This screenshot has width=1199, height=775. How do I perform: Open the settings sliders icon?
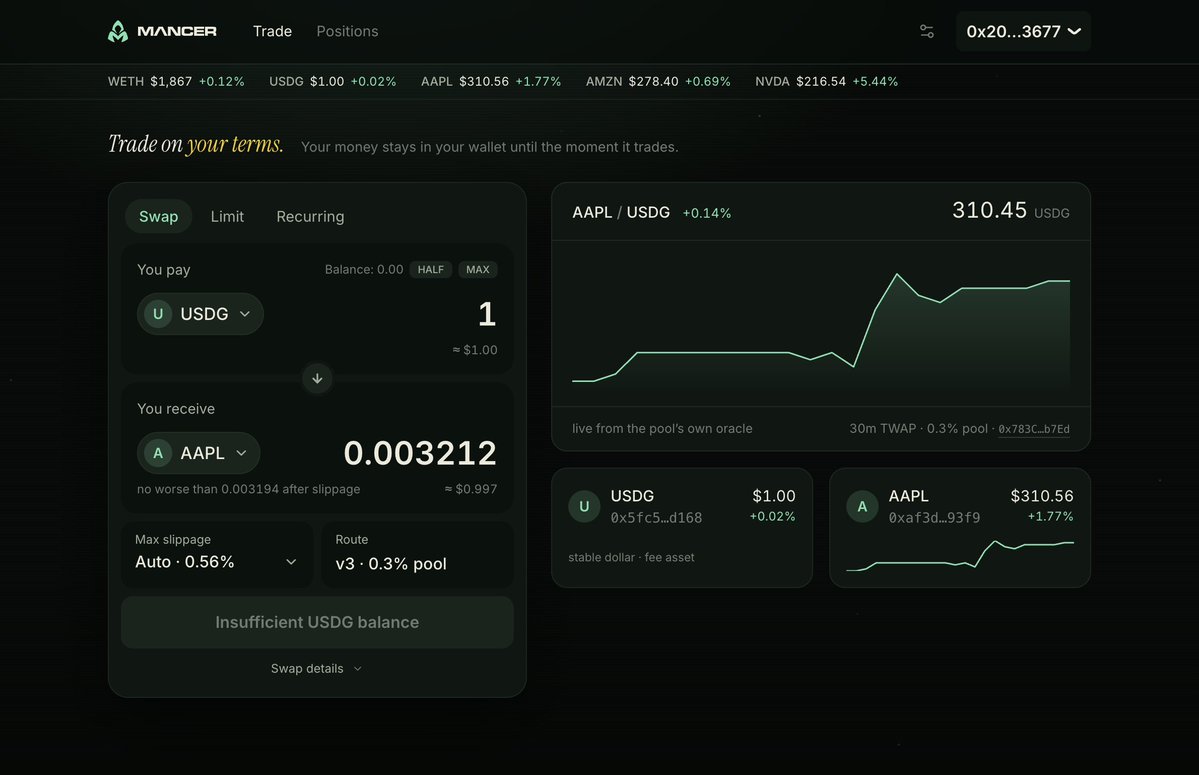(926, 31)
